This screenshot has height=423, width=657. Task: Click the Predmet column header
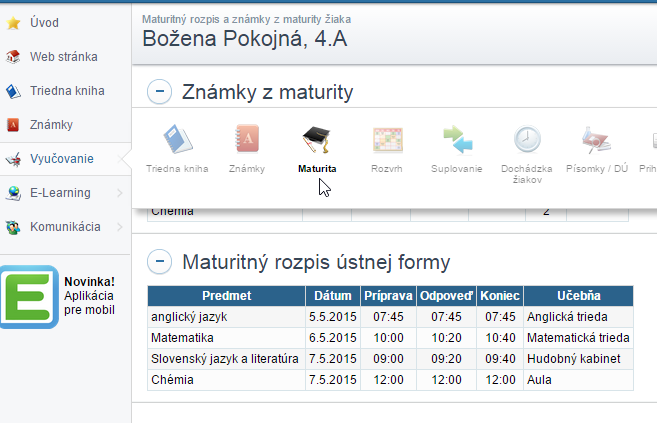tap(226, 296)
